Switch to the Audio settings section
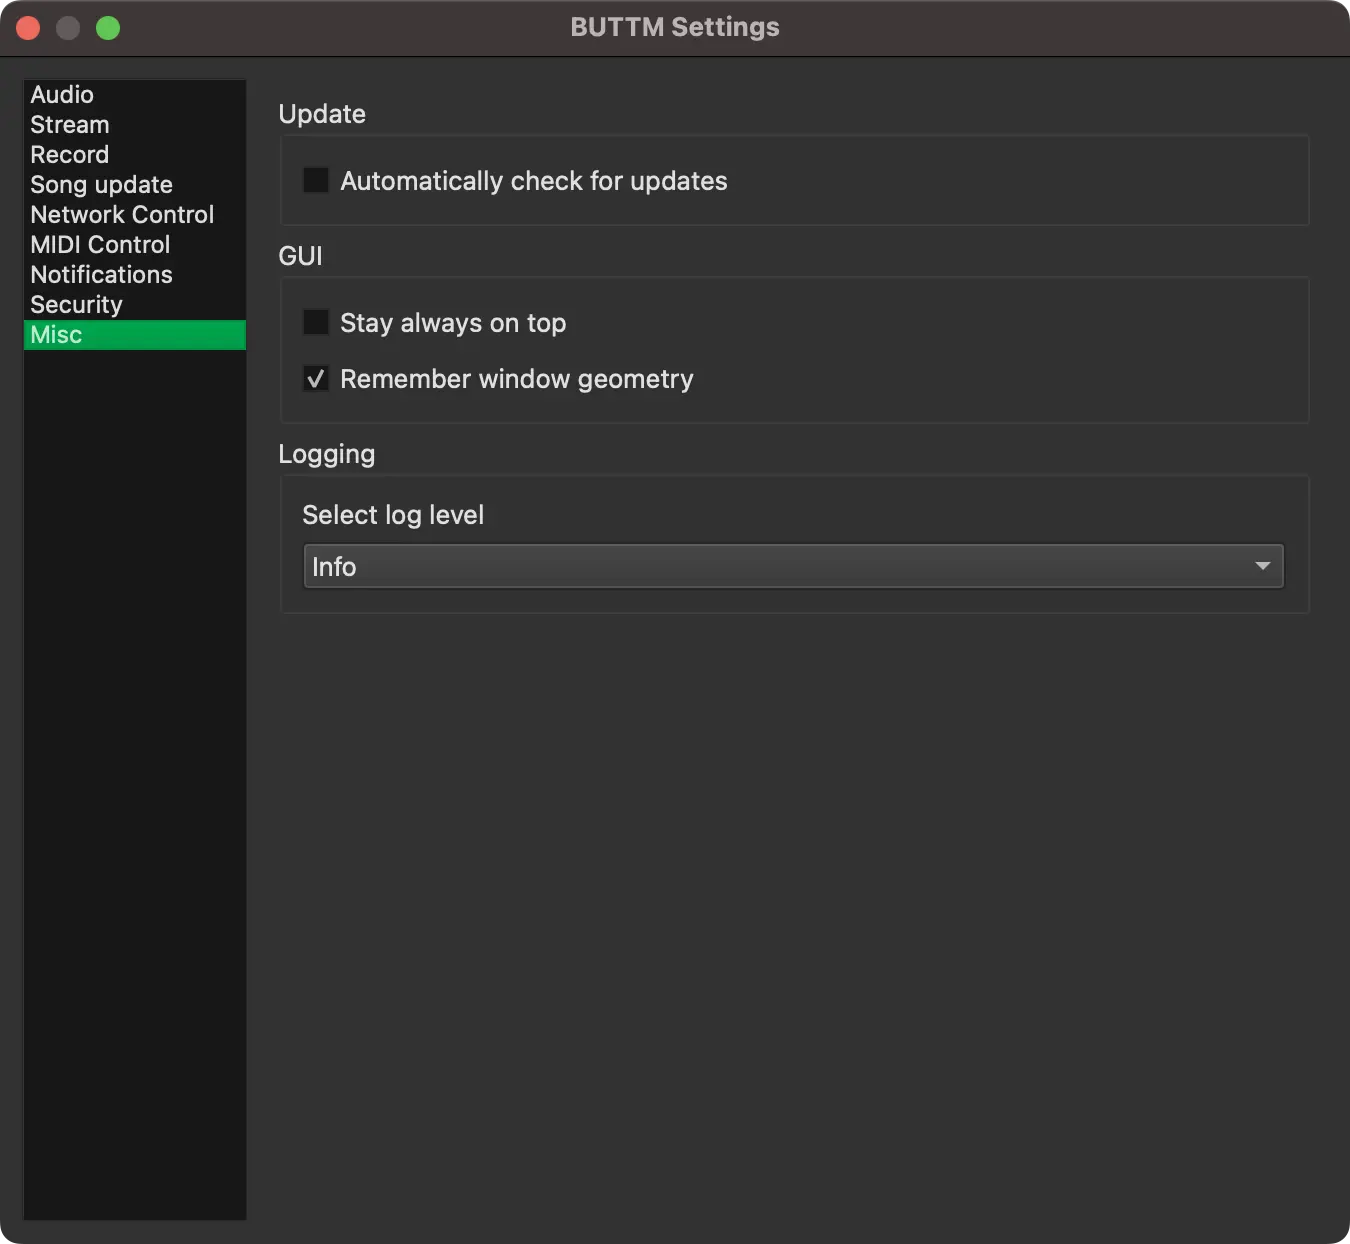 [x=62, y=94]
